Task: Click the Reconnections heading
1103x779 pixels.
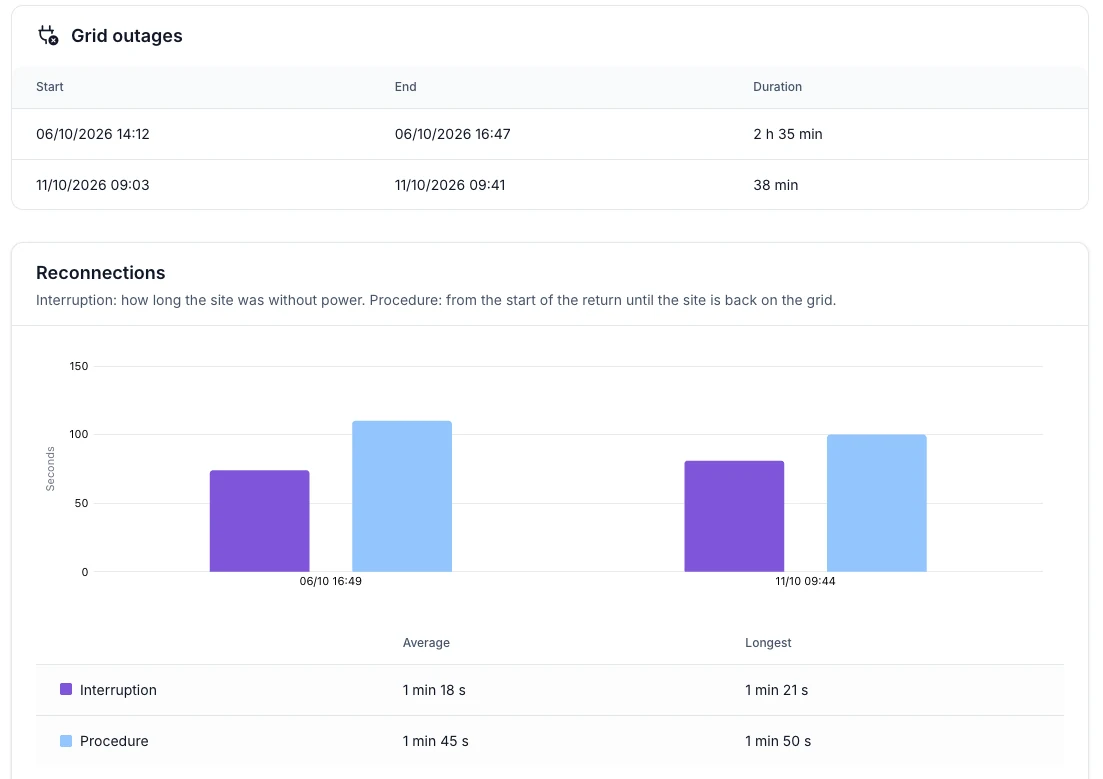Action: tap(101, 273)
